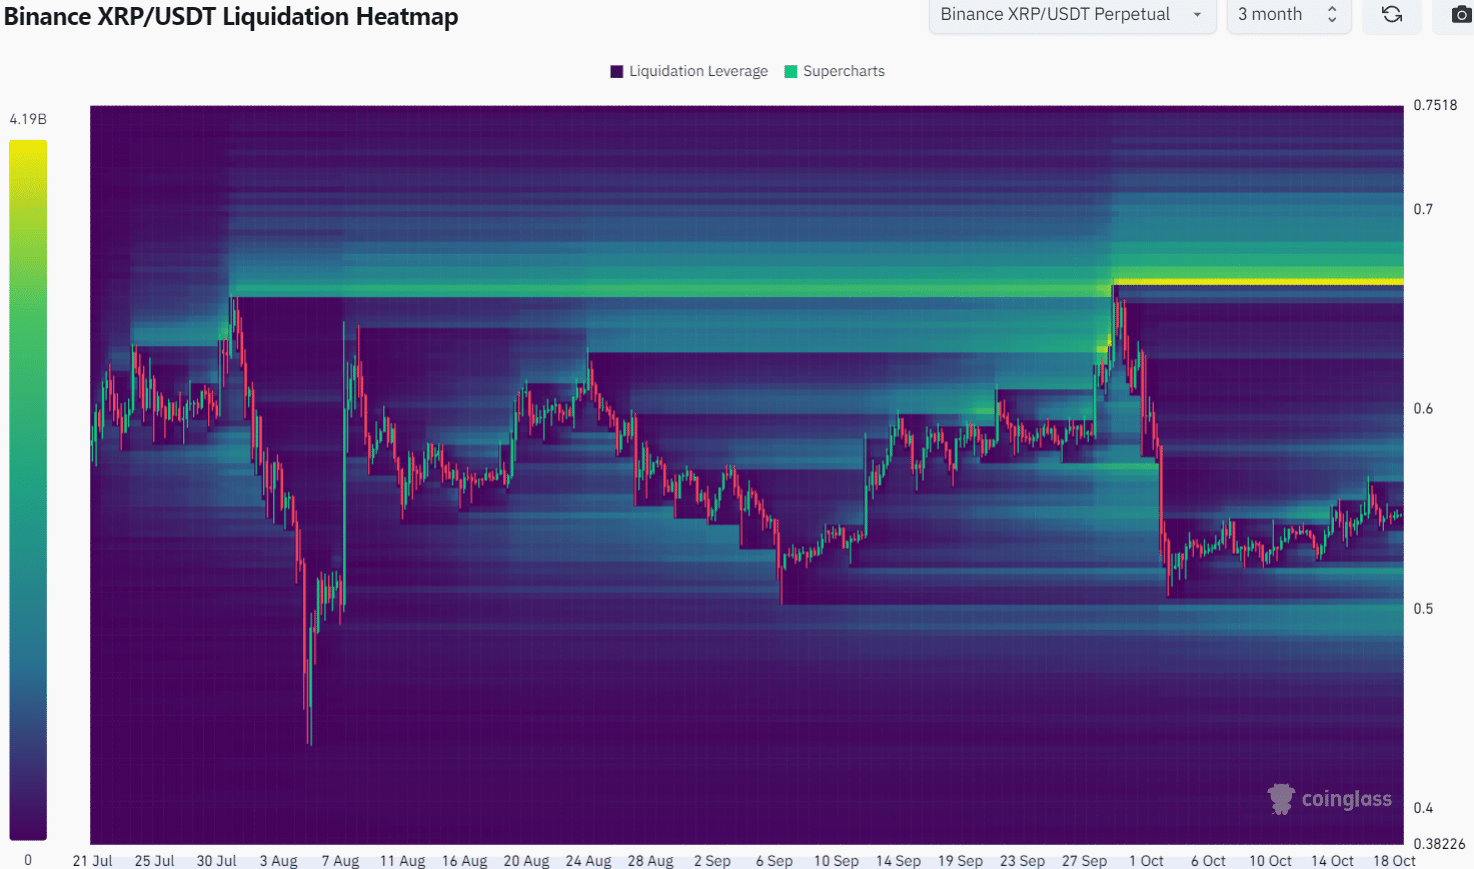Click the 0.5 price axis label

[x=1423, y=608]
